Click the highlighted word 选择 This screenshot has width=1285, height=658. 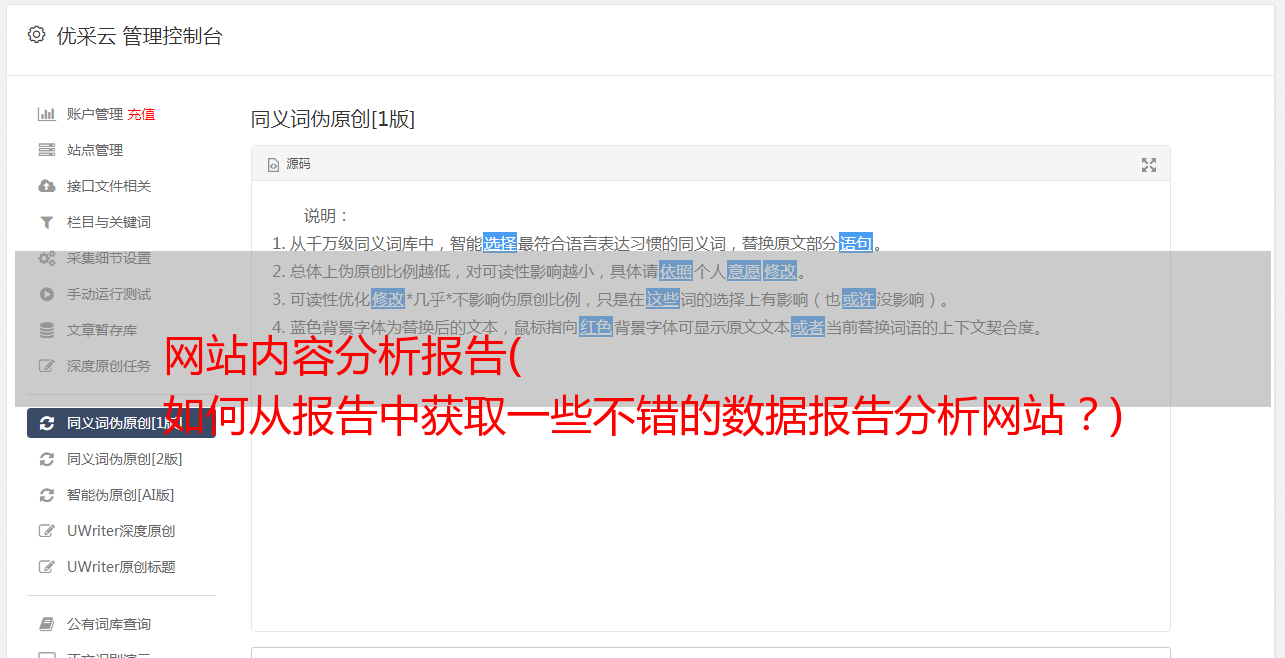click(x=500, y=243)
